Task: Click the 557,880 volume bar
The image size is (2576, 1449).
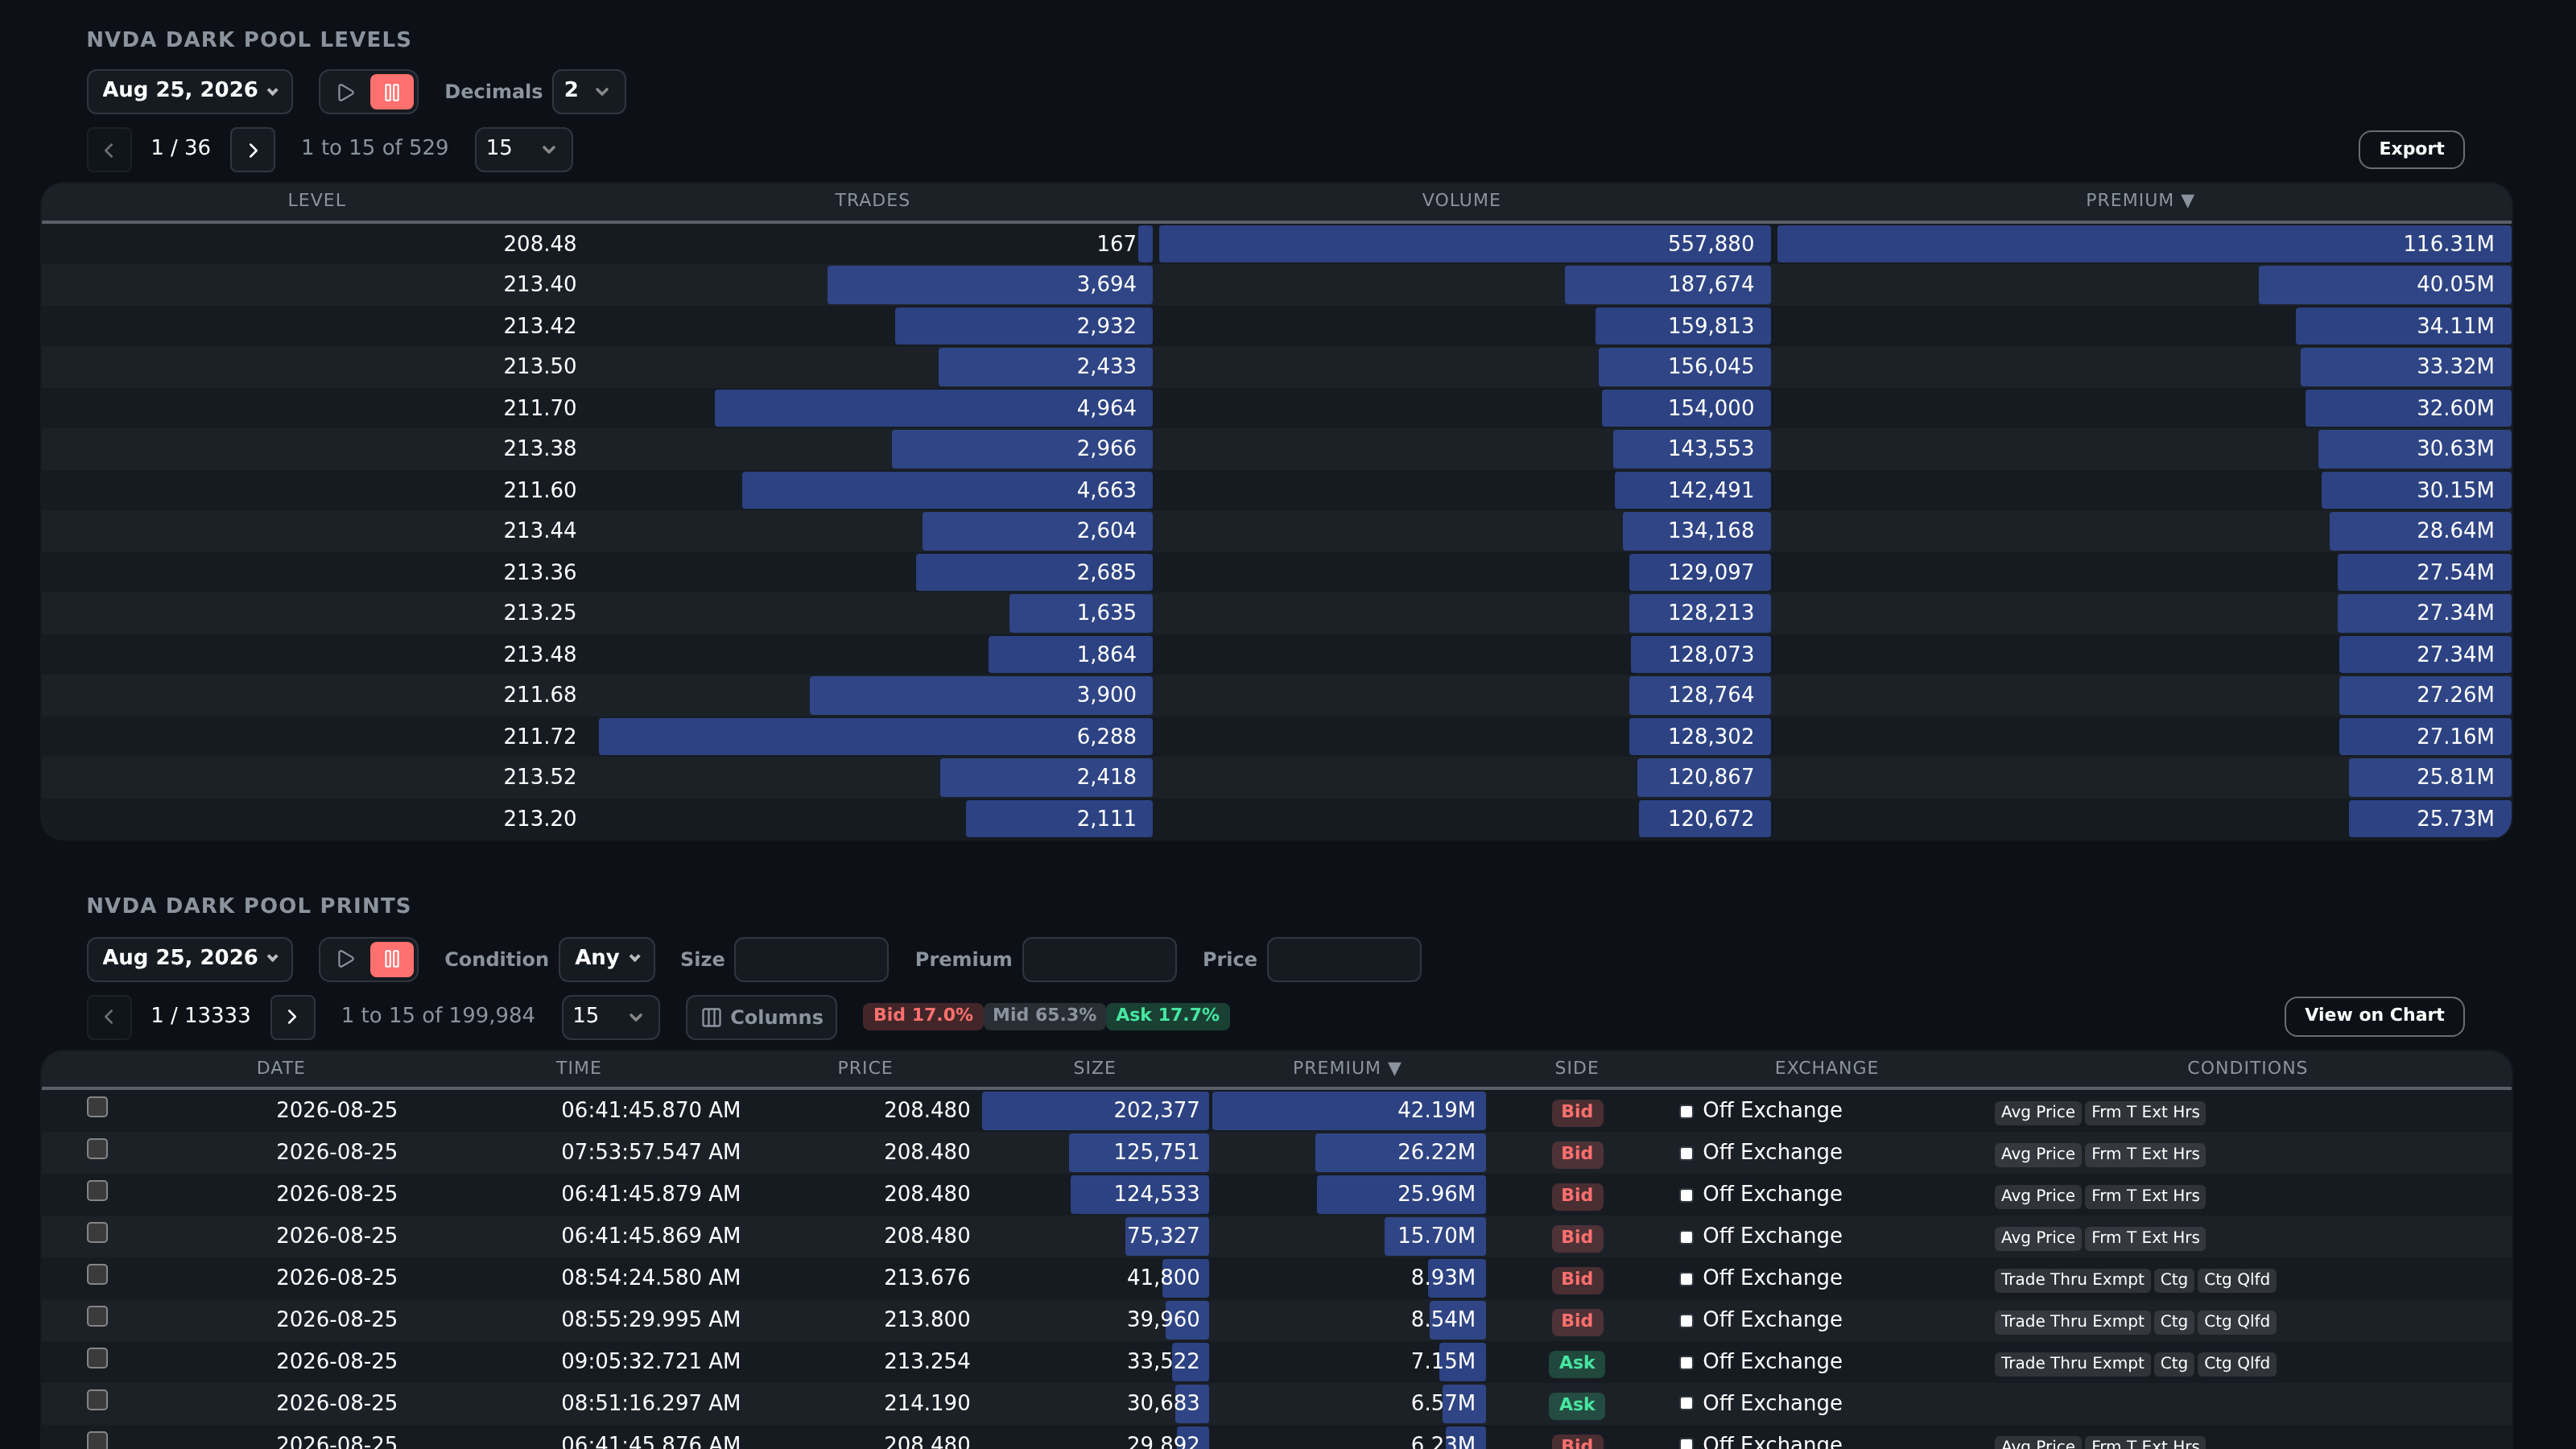Action: coord(1464,244)
